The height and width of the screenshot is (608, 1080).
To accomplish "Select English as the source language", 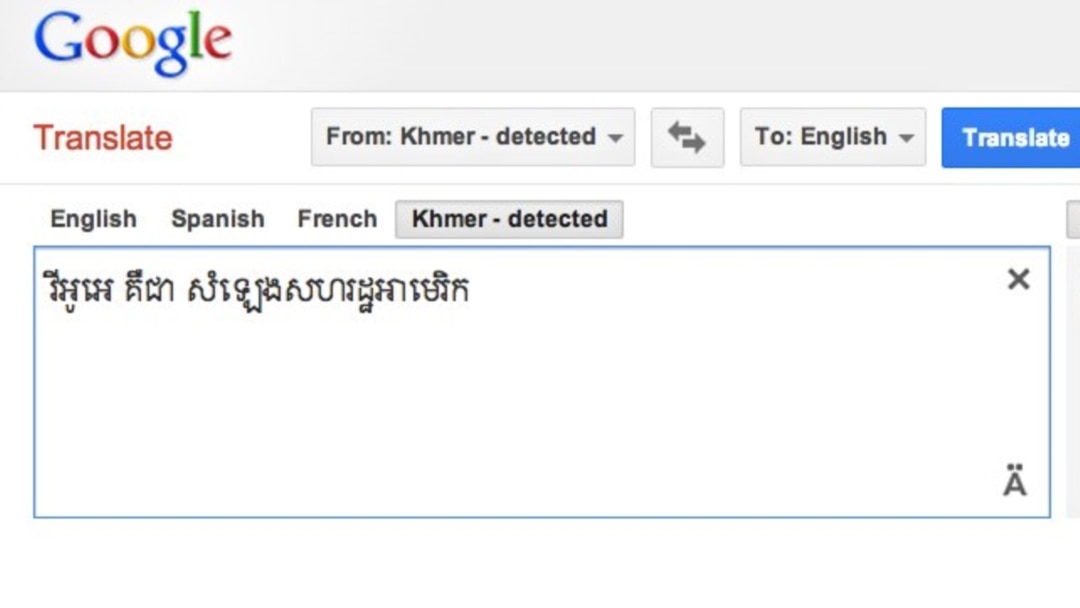I will (93, 219).
